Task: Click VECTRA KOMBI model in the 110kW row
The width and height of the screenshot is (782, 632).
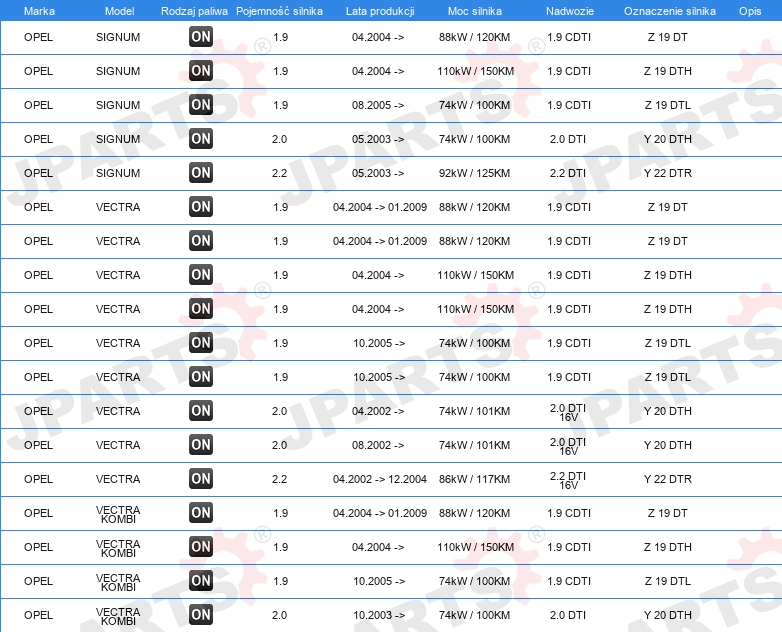Action: pyautogui.click(x=118, y=549)
